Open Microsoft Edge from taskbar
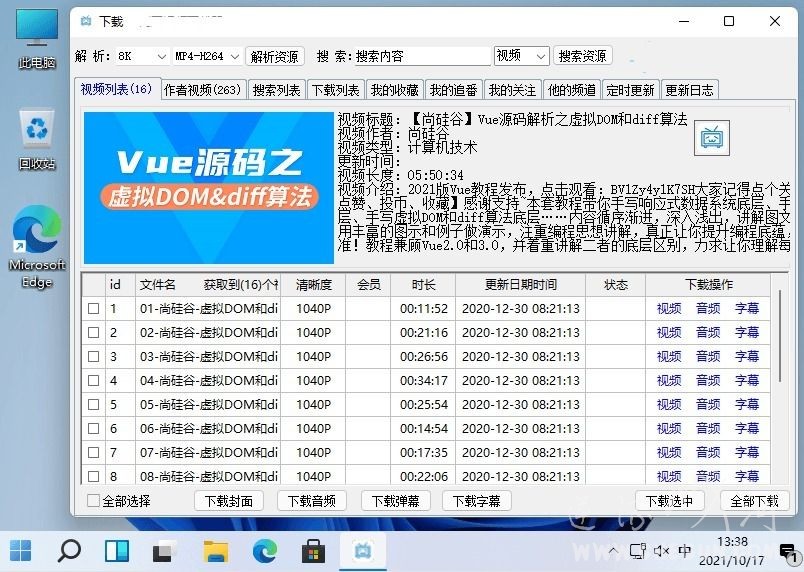Viewport: 804px width, 572px height. (x=265, y=551)
